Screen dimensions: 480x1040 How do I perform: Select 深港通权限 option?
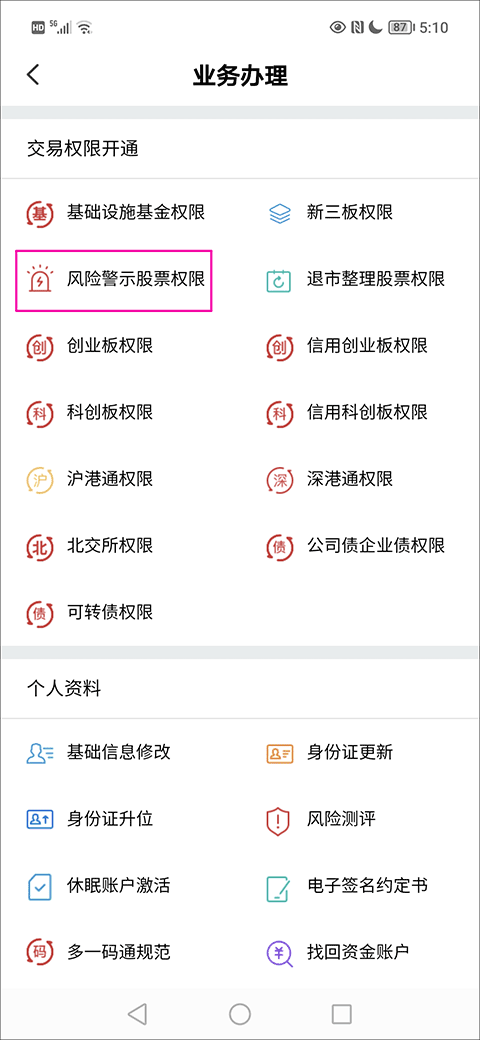(x=330, y=479)
